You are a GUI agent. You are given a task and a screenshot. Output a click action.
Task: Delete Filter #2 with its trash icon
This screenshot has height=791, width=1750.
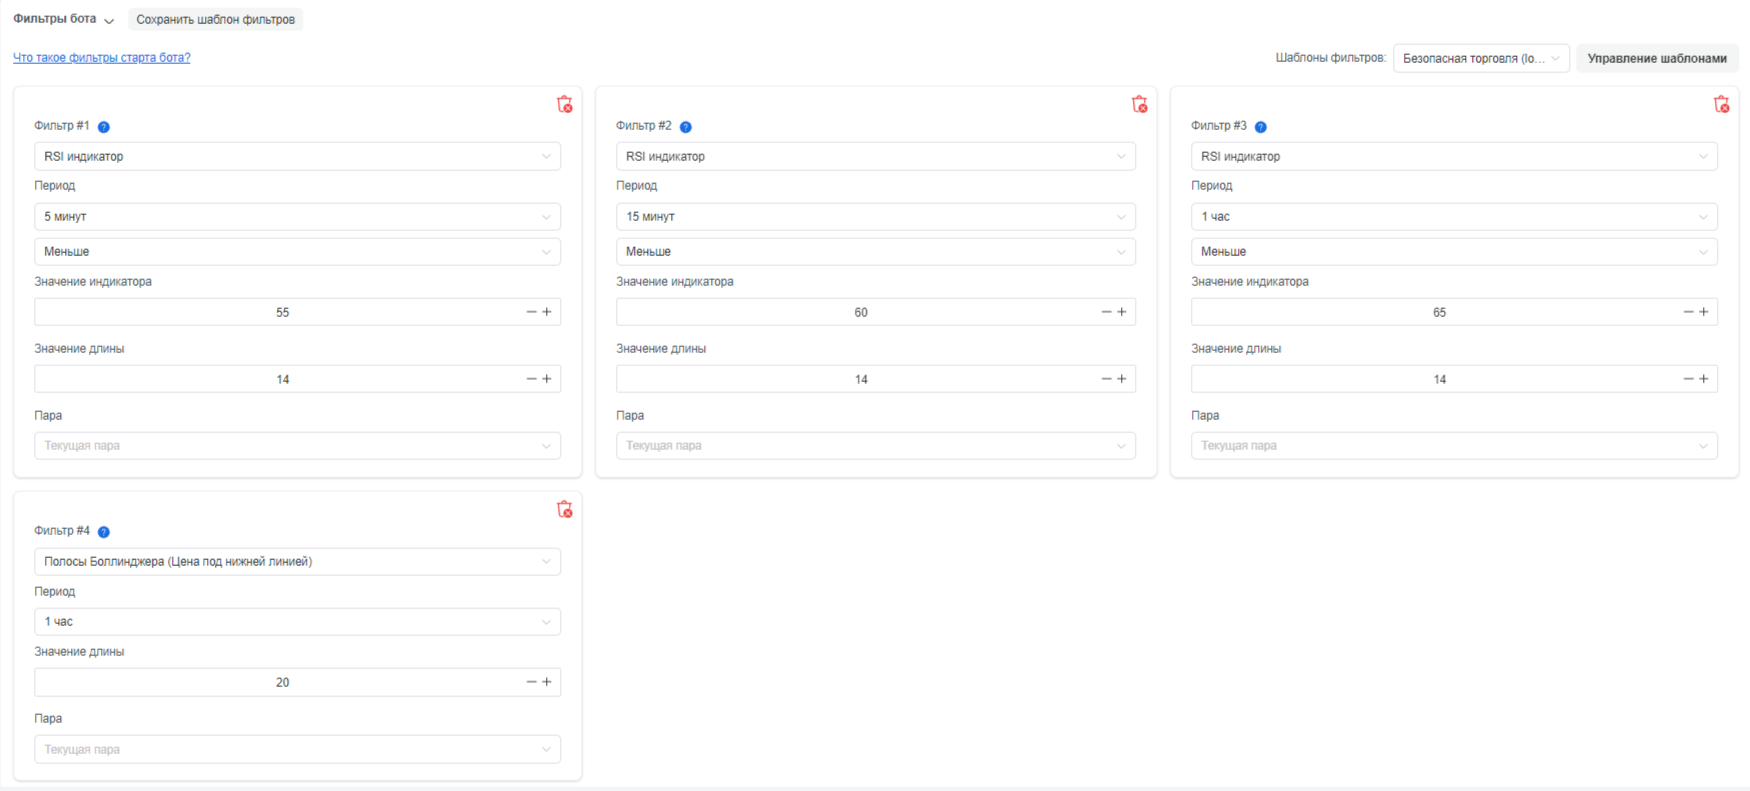[x=1139, y=104]
